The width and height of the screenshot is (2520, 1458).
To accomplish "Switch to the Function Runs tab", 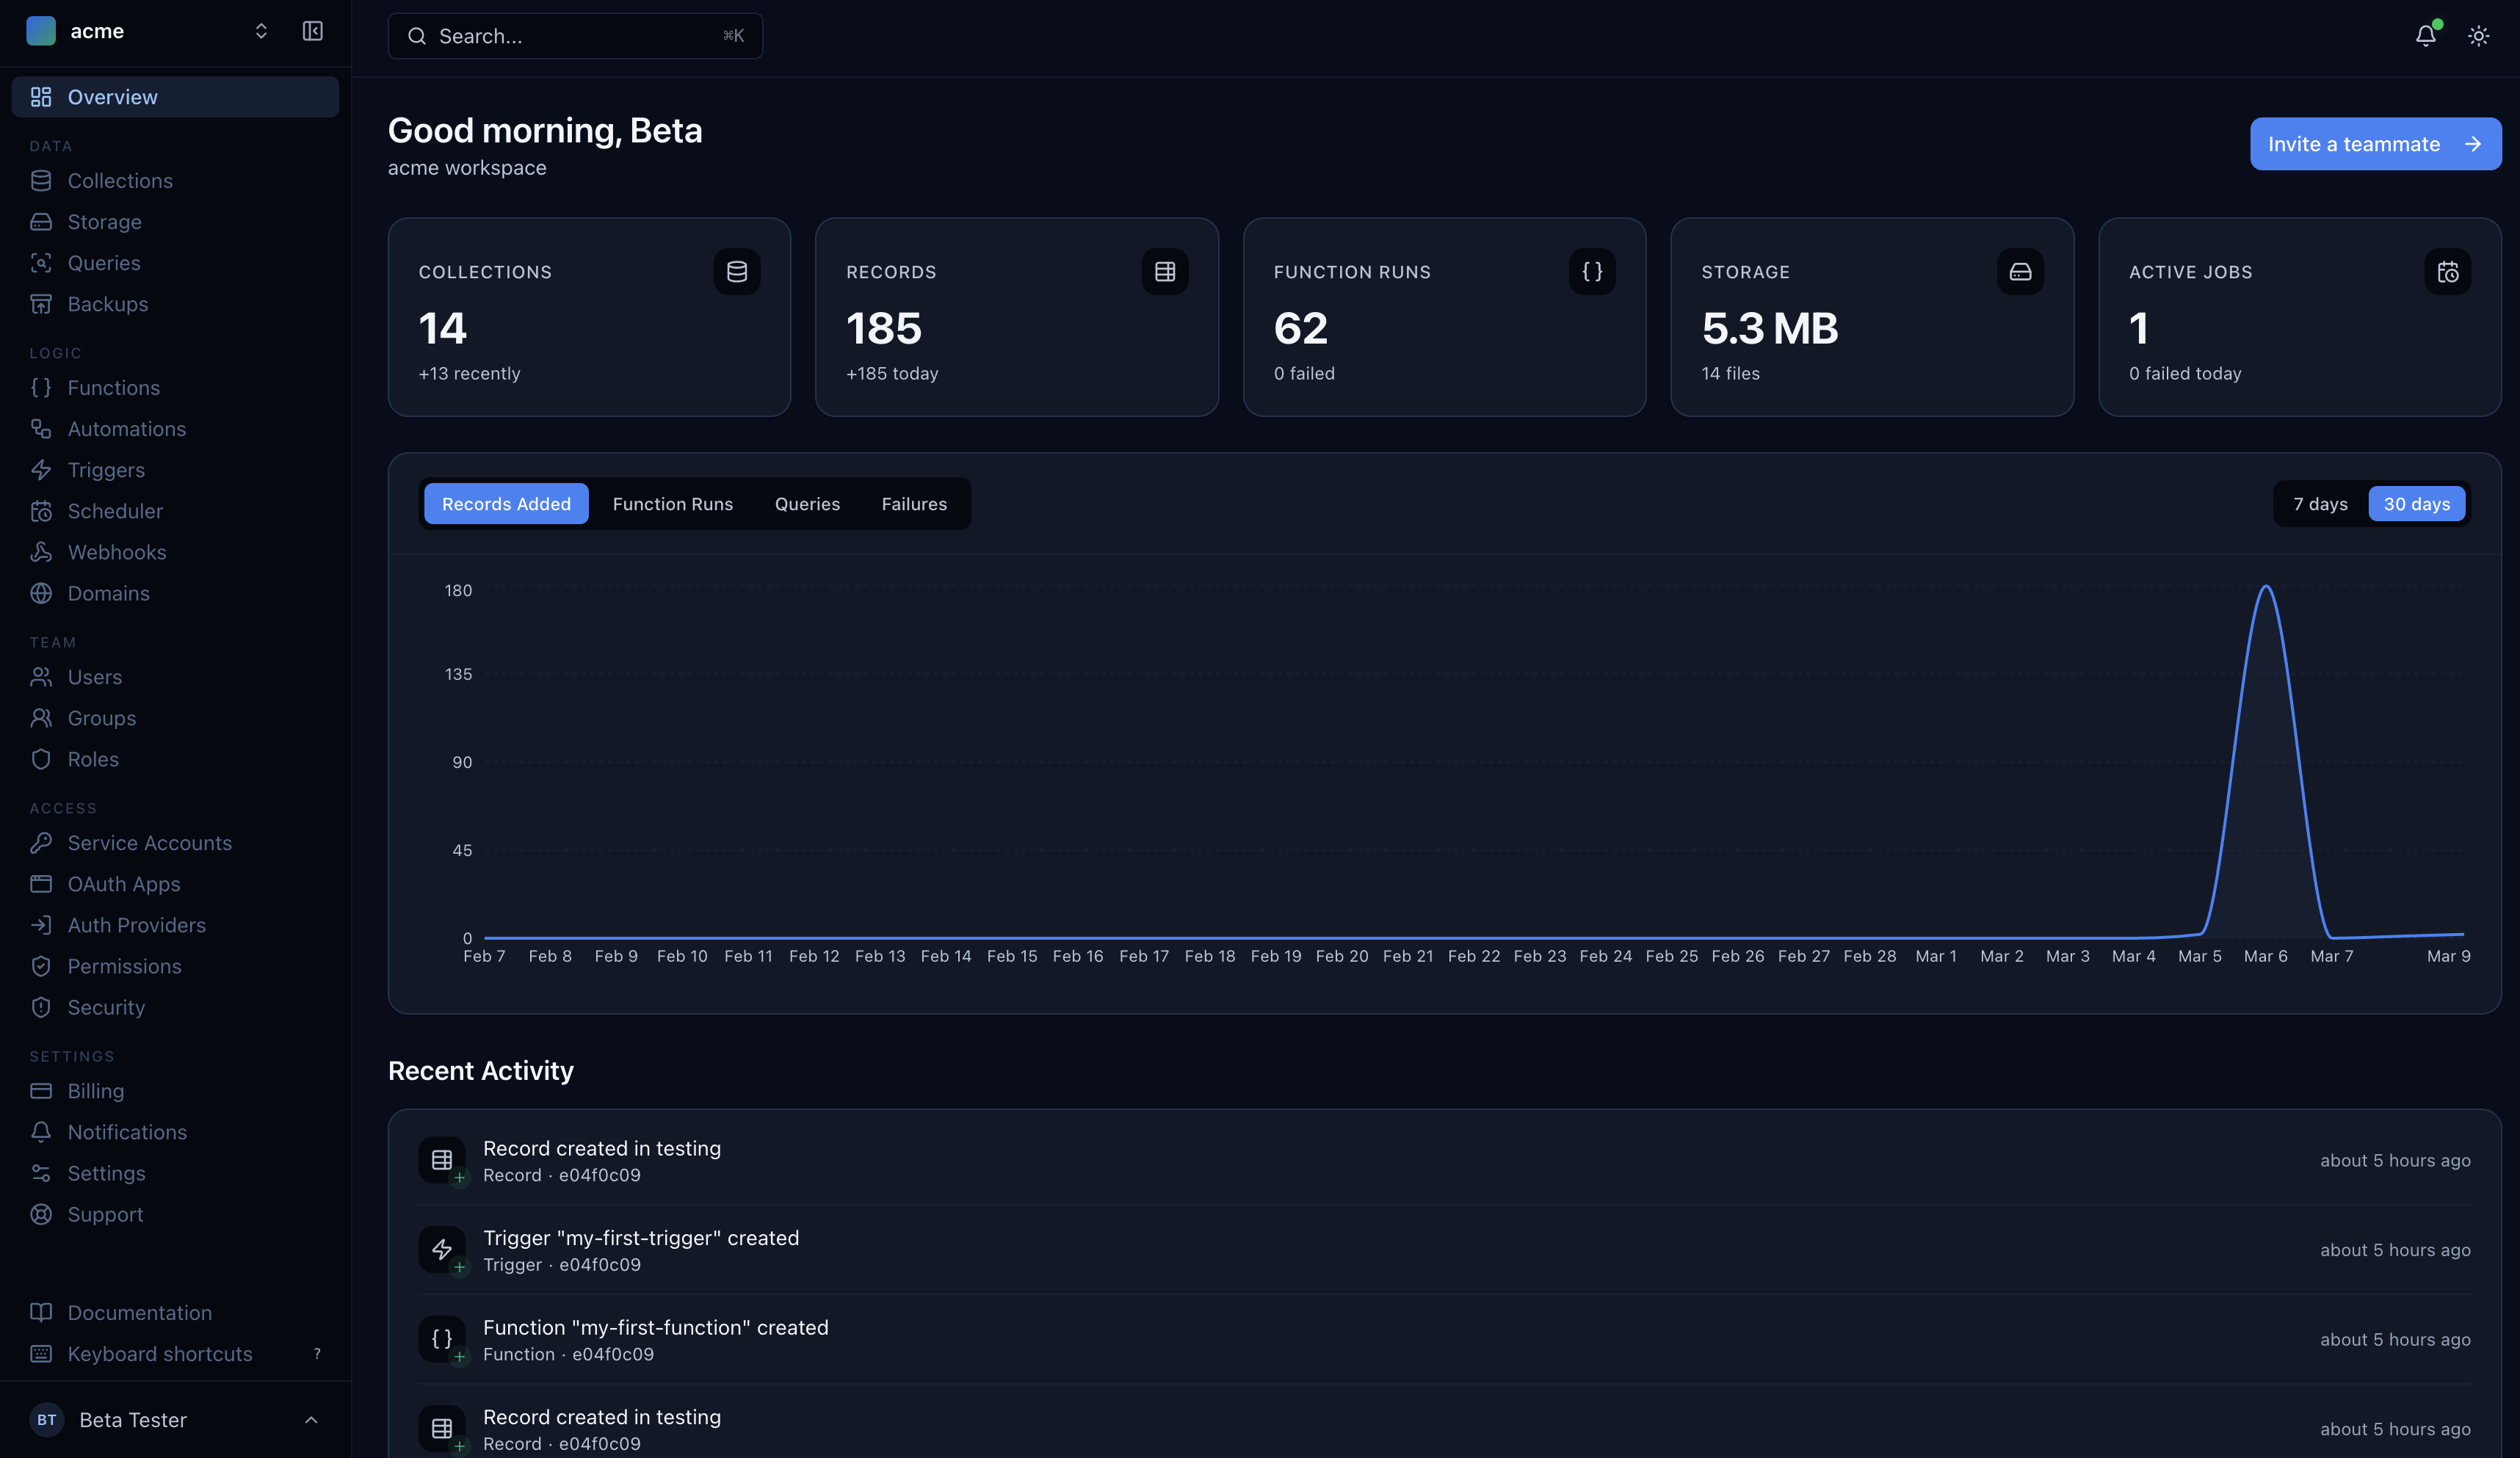I will pos(672,504).
